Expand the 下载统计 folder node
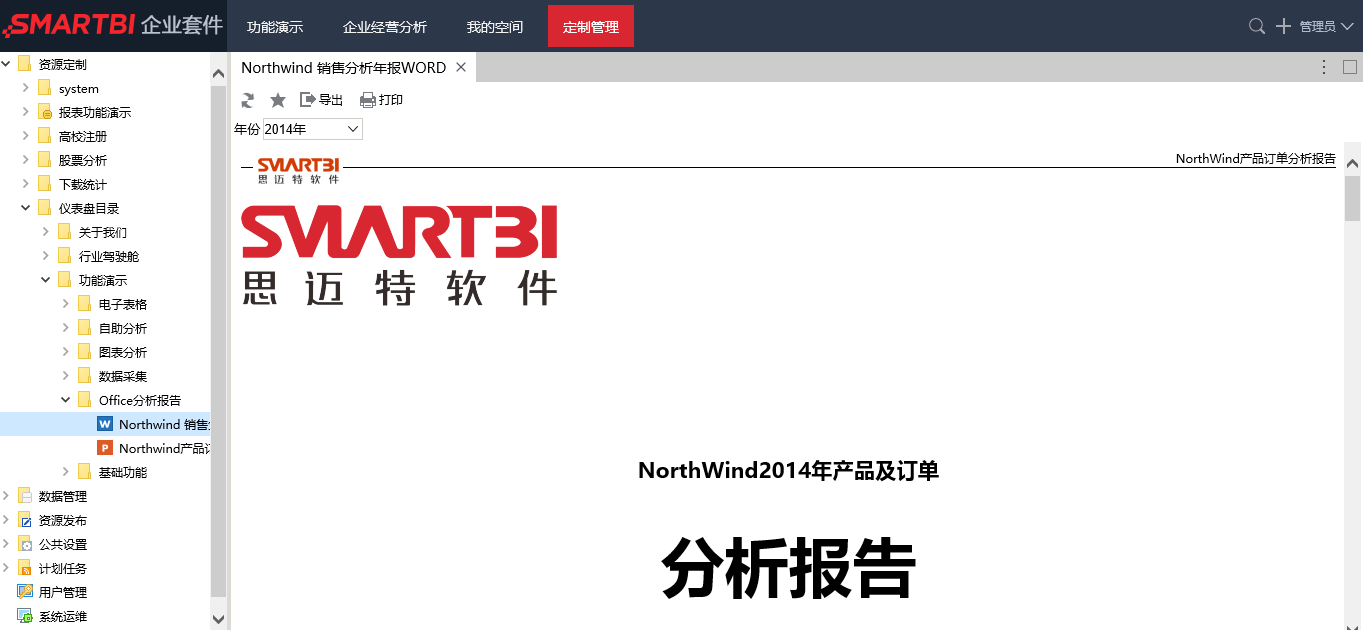Screen dimensions: 1363x630 pyautogui.click(x=26, y=184)
